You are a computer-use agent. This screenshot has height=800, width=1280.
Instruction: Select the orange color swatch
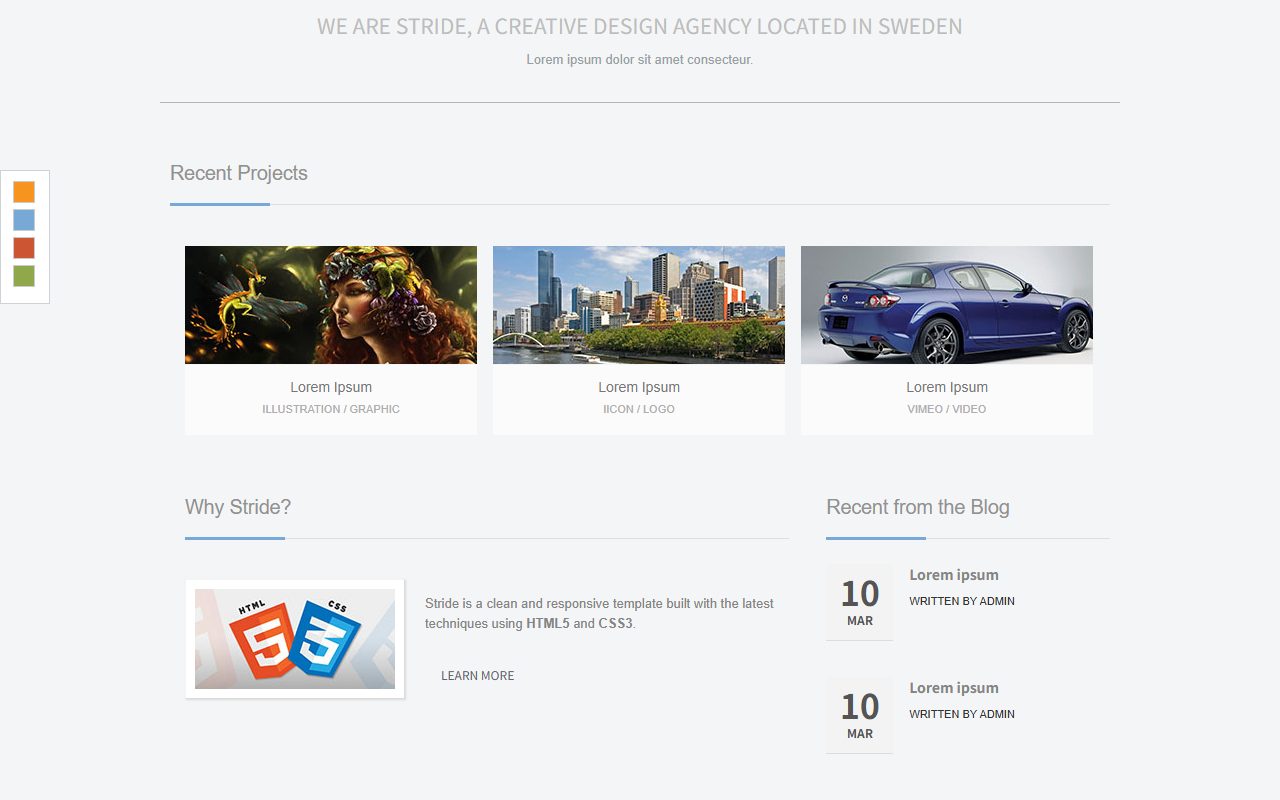tap(24, 192)
